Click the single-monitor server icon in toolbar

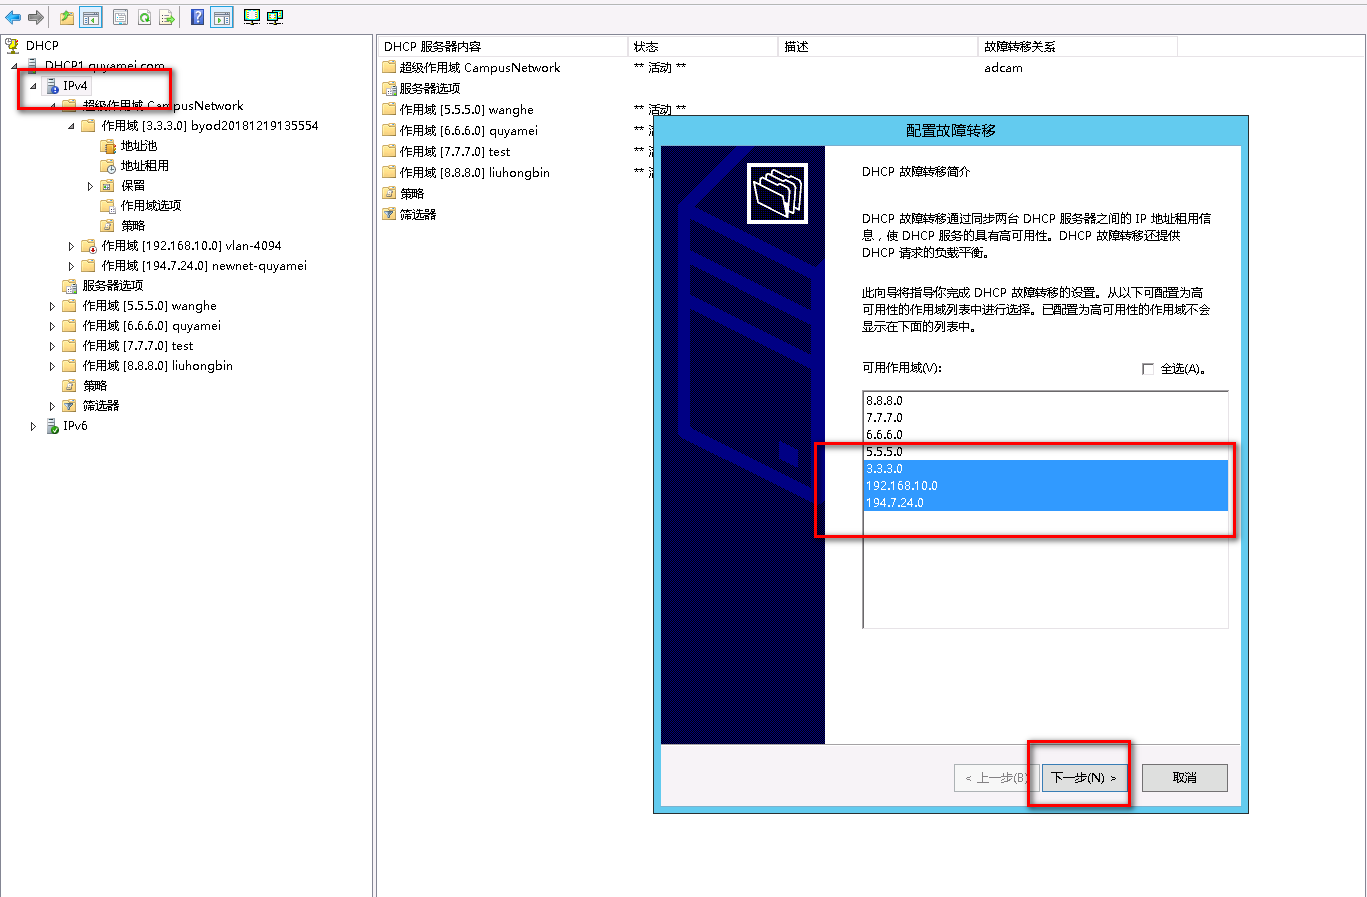252,17
